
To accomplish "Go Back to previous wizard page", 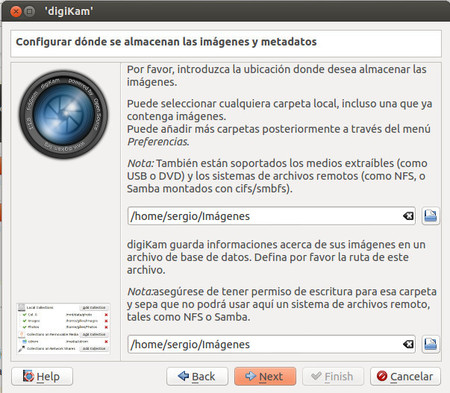I will 197,376.
